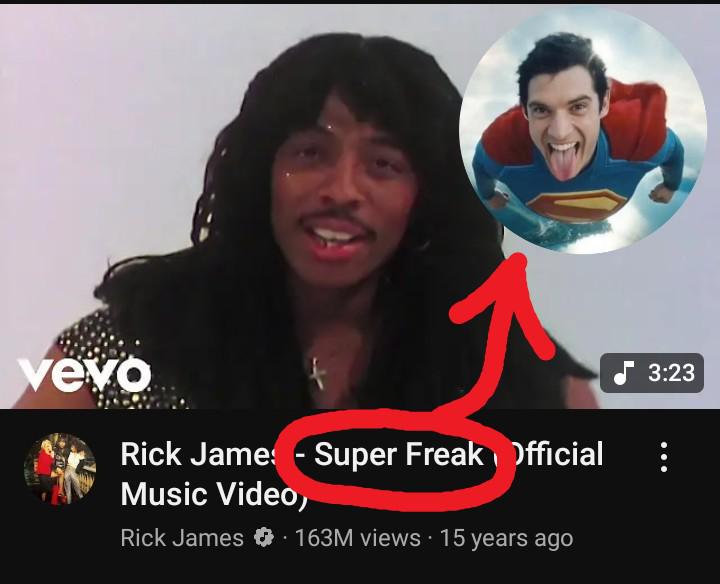The height and width of the screenshot is (584, 720).
Task: Click the 163M views text
Action: tap(358, 538)
